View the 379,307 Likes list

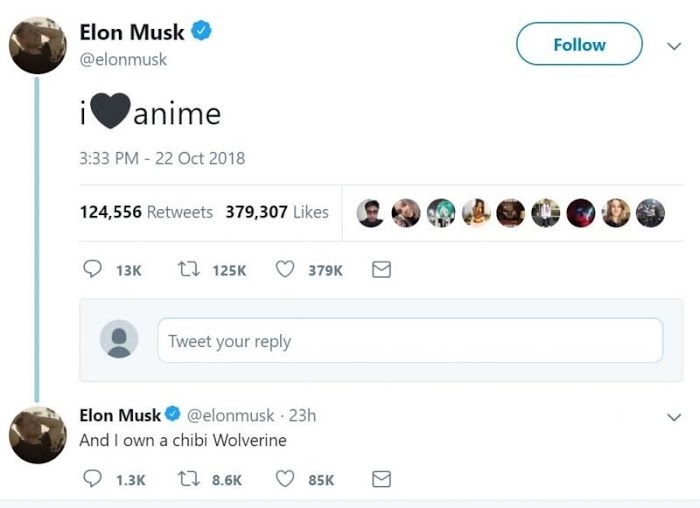tap(277, 212)
